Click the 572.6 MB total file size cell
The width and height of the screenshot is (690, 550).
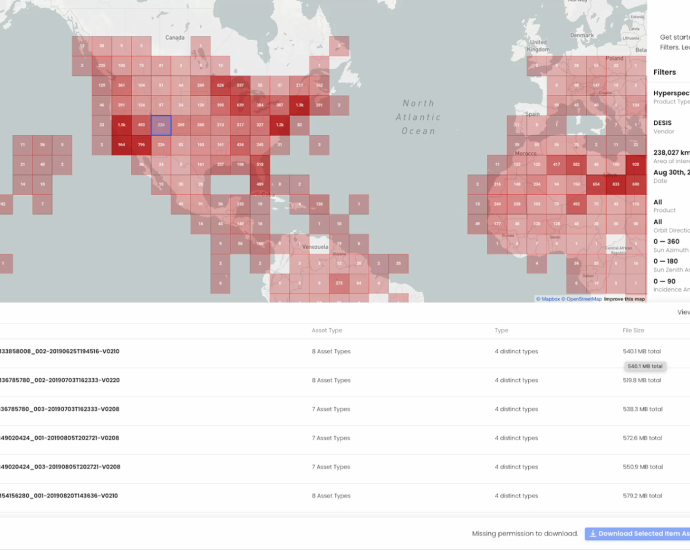tap(642, 438)
